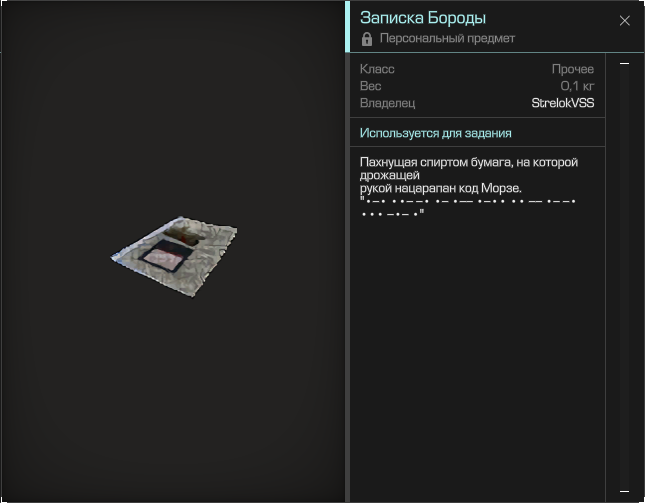This screenshot has width=645, height=503.
Task: Click the description panel scrollbar track
Action: point(624,277)
